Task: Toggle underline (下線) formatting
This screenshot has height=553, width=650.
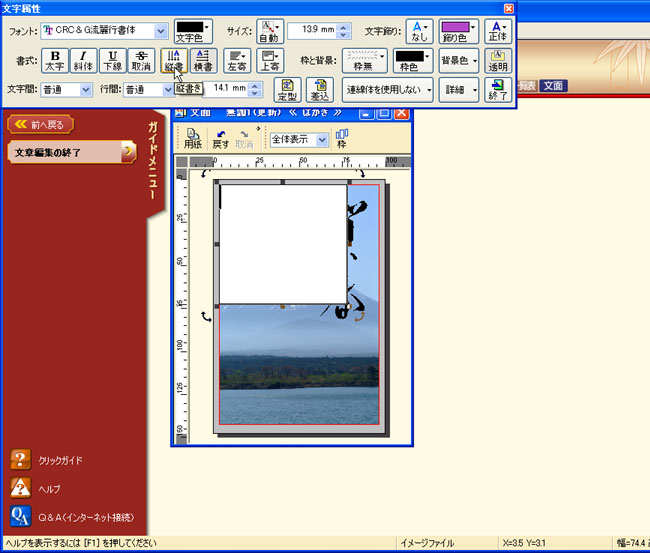Action: point(114,59)
